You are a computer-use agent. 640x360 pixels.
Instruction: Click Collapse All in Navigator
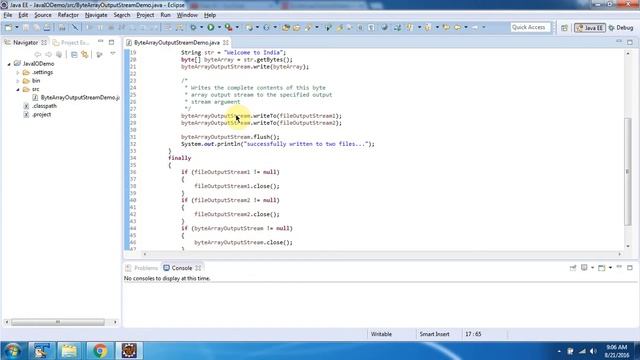click(x=74, y=54)
